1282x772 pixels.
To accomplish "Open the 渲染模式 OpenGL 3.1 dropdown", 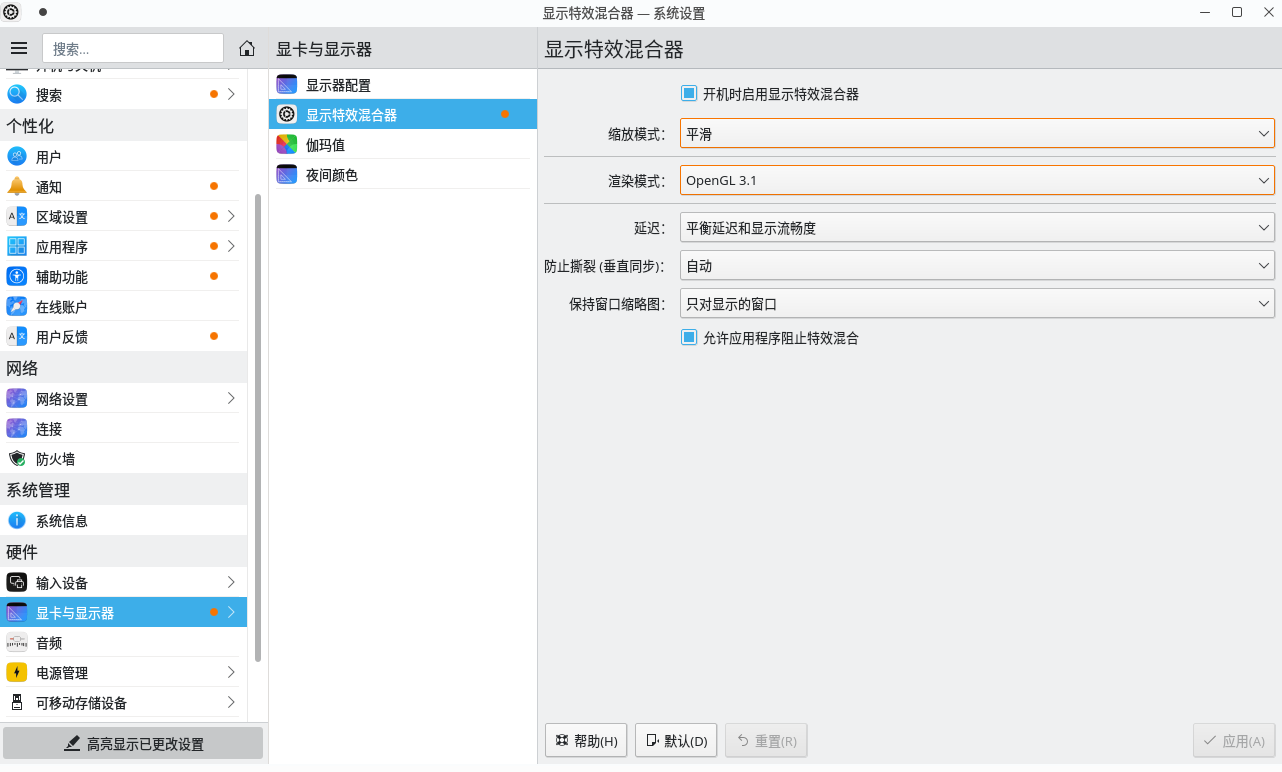I will tap(977, 181).
